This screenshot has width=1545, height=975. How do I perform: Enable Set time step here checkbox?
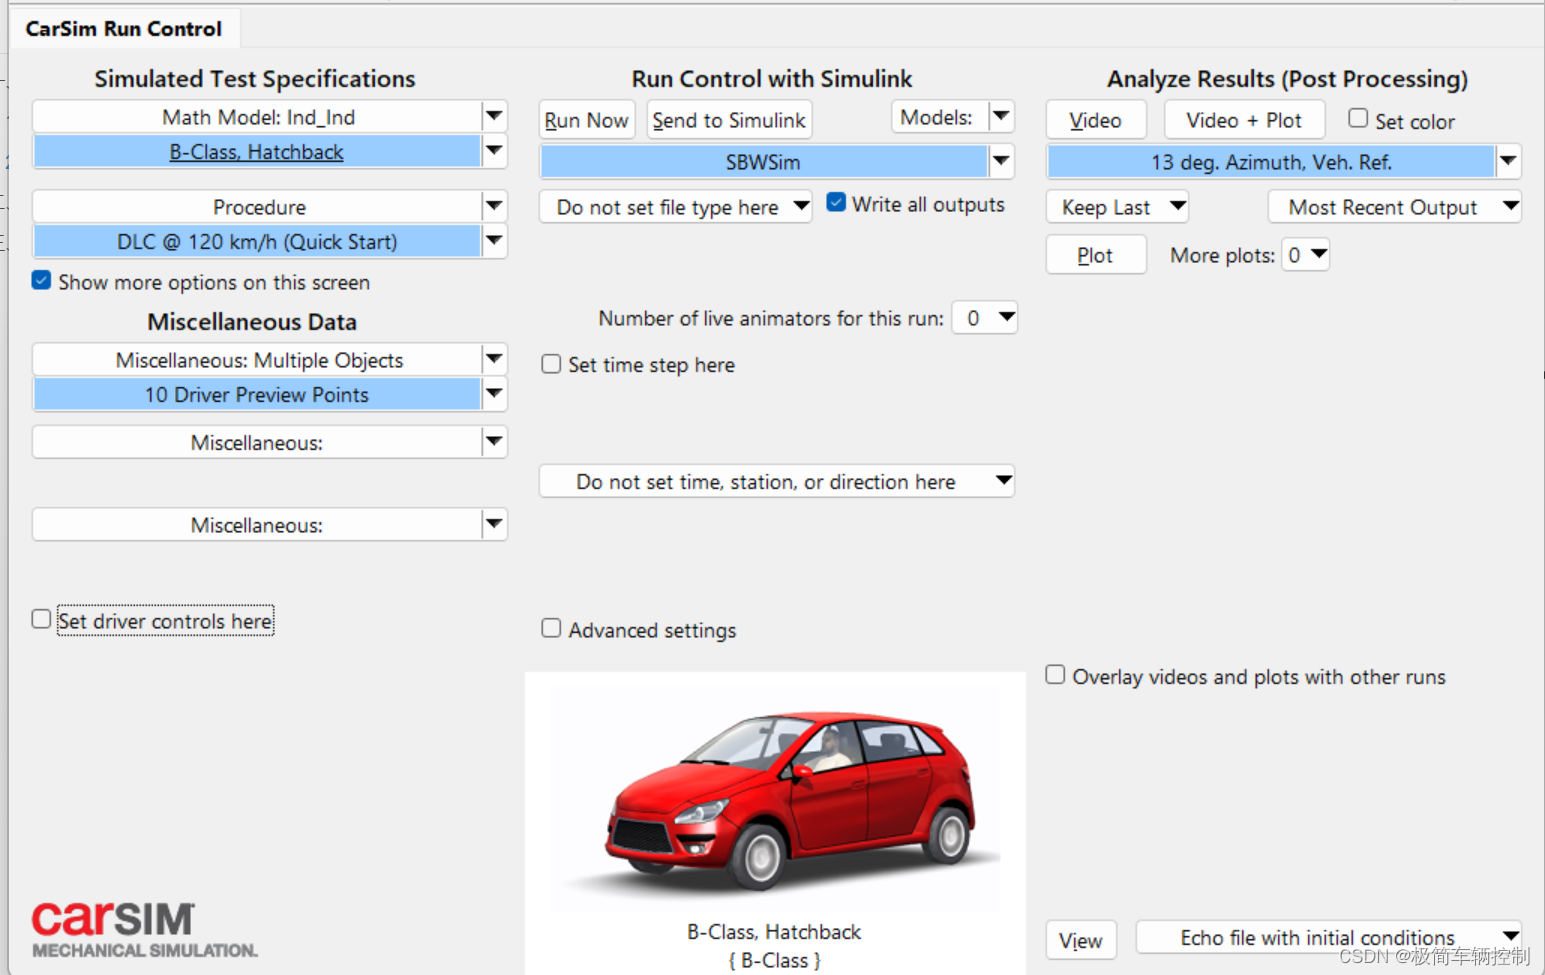click(551, 364)
